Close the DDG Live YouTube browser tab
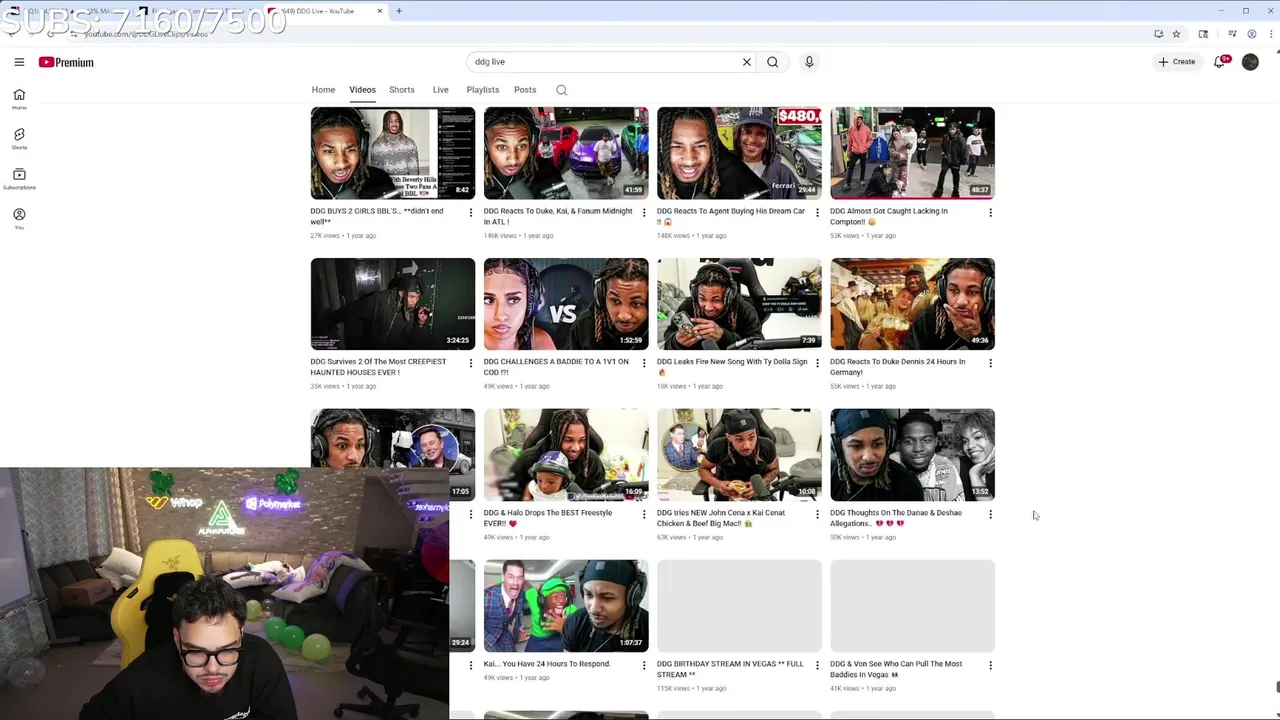This screenshot has height=720, width=1280. (x=380, y=11)
